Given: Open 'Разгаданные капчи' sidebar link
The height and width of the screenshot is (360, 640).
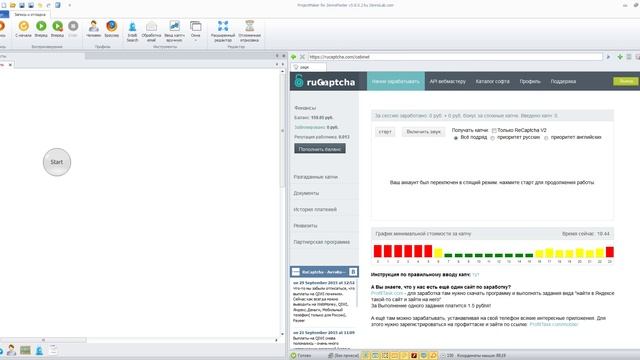Looking at the screenshot, I should (x=316, y=177).
